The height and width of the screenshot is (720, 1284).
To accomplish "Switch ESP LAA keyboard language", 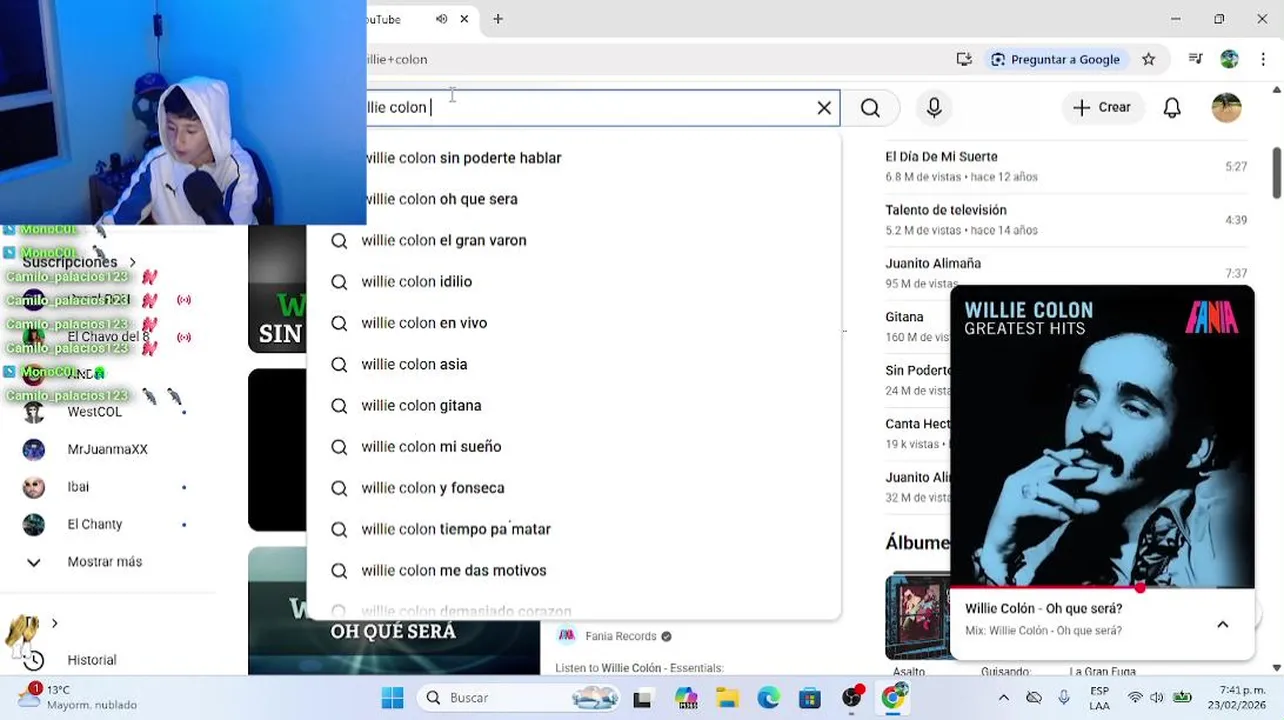I will 1099,698.
